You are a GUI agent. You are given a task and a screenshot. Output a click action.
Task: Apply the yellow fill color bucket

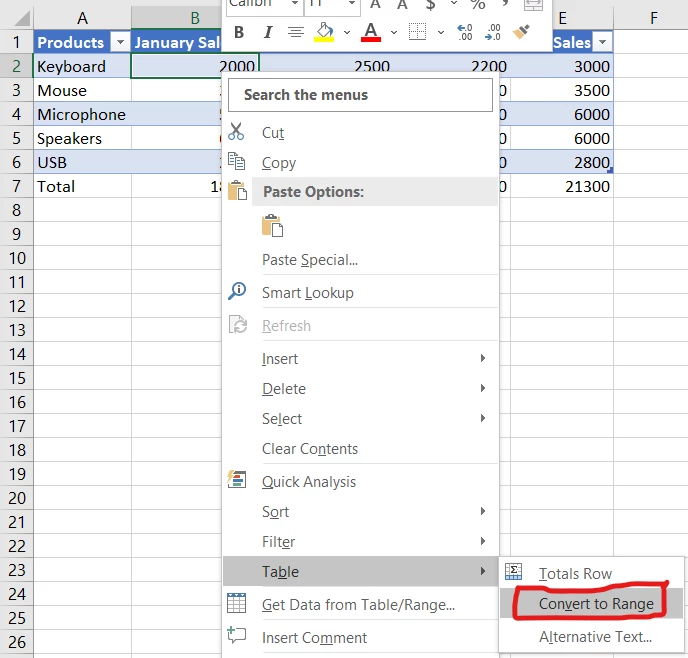[x=324, y=33]
